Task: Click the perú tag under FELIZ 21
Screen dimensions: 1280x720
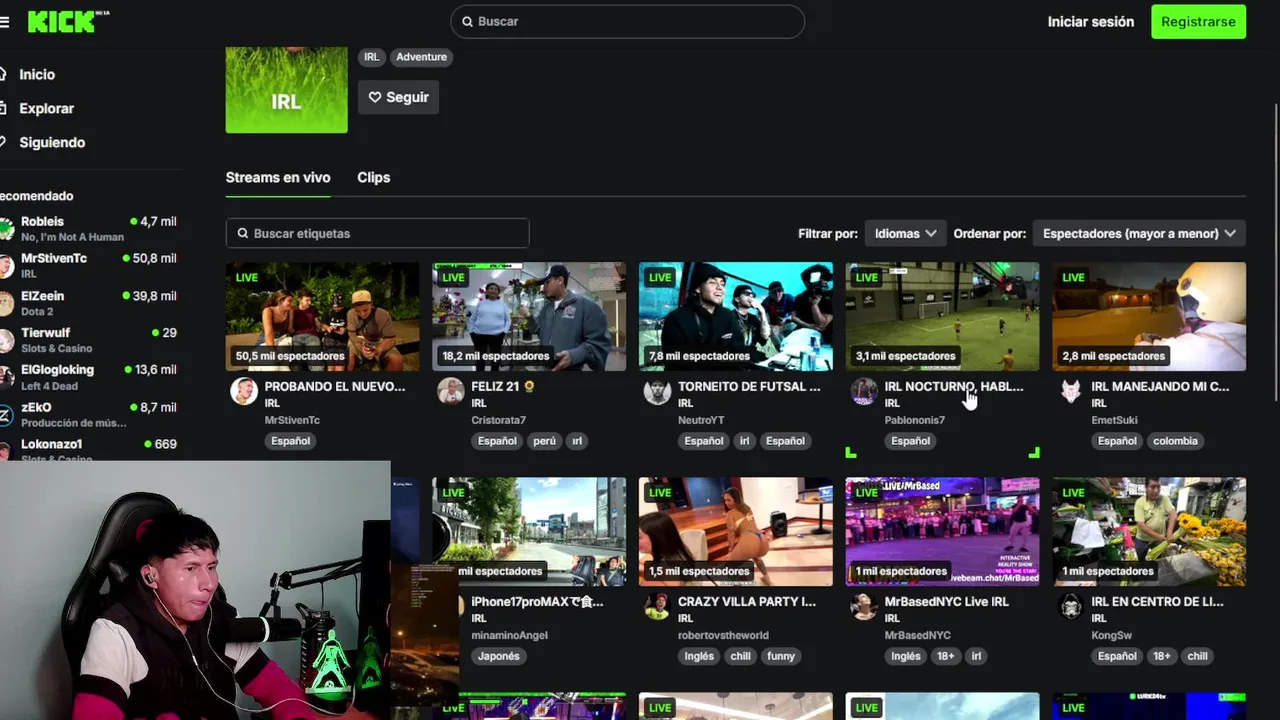Action: point(544,441)
